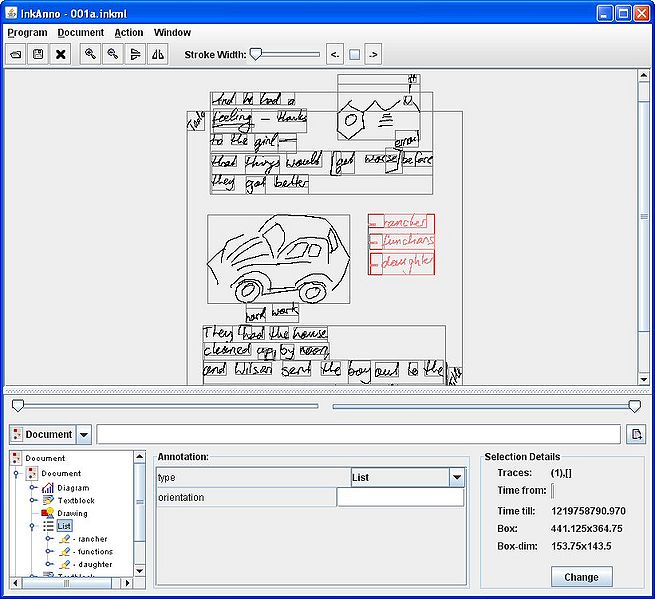Click the Stroke Width slider handle

pos(255,54)
